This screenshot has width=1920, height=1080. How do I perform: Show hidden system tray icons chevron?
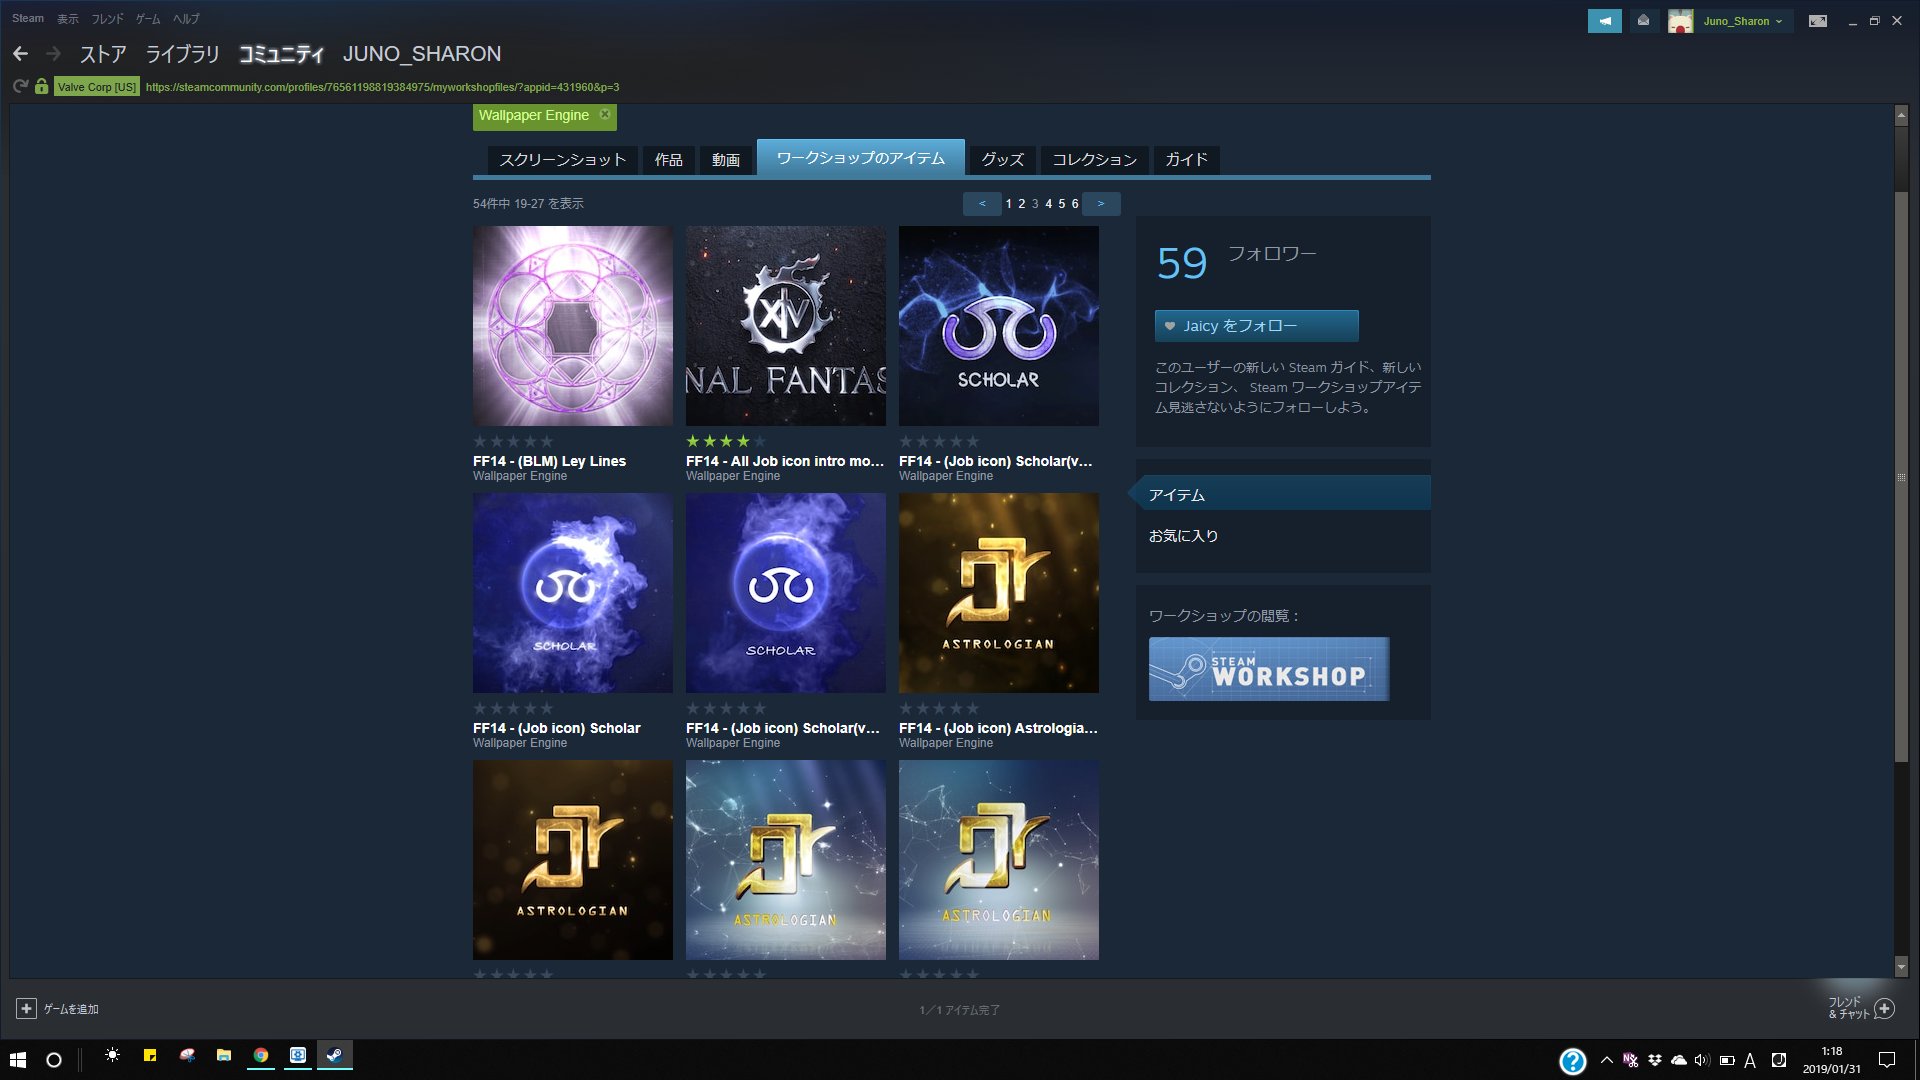(x=1606, y=1060)
